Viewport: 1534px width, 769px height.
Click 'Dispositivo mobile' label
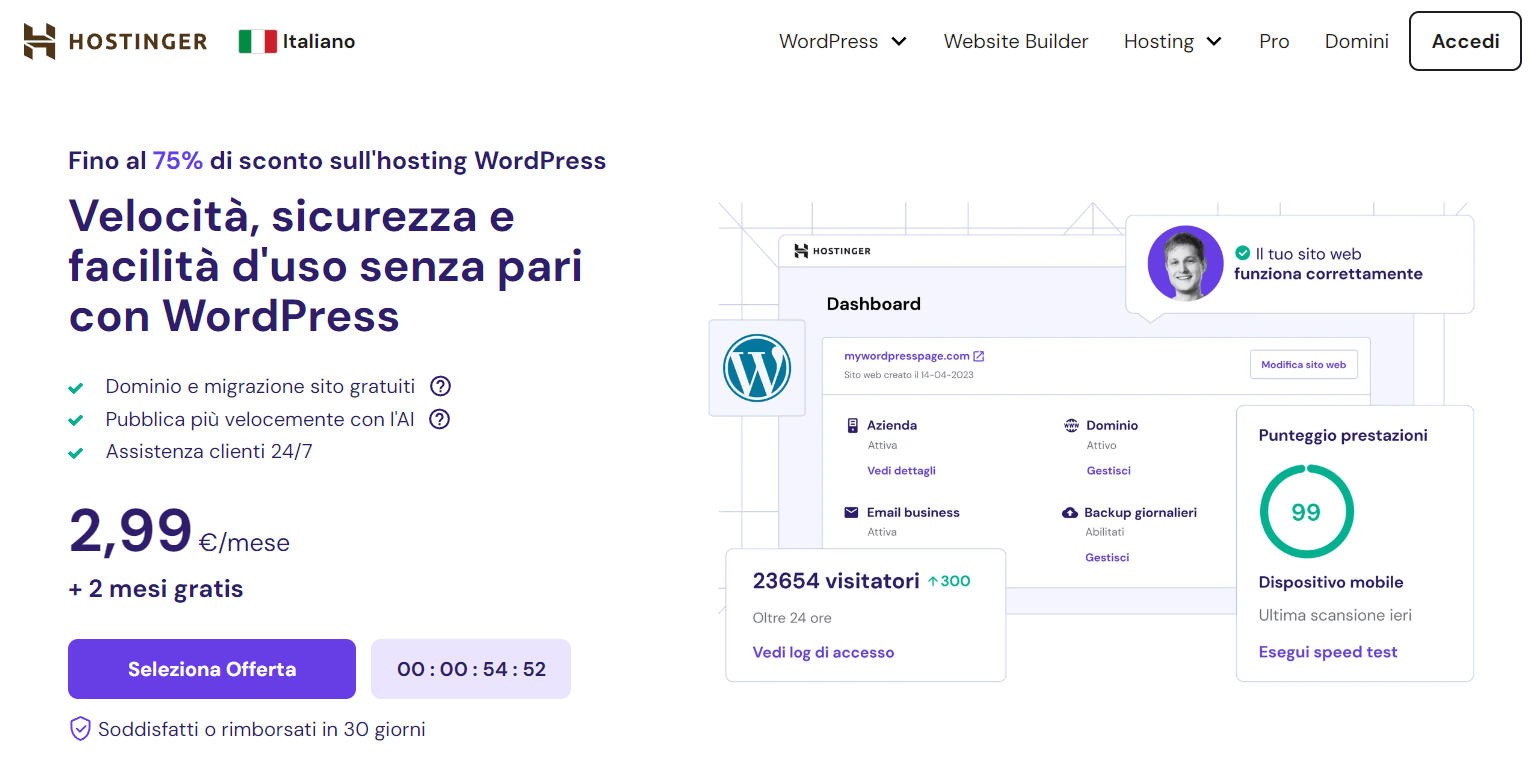pyautogui.click(x=1331, y=582)
